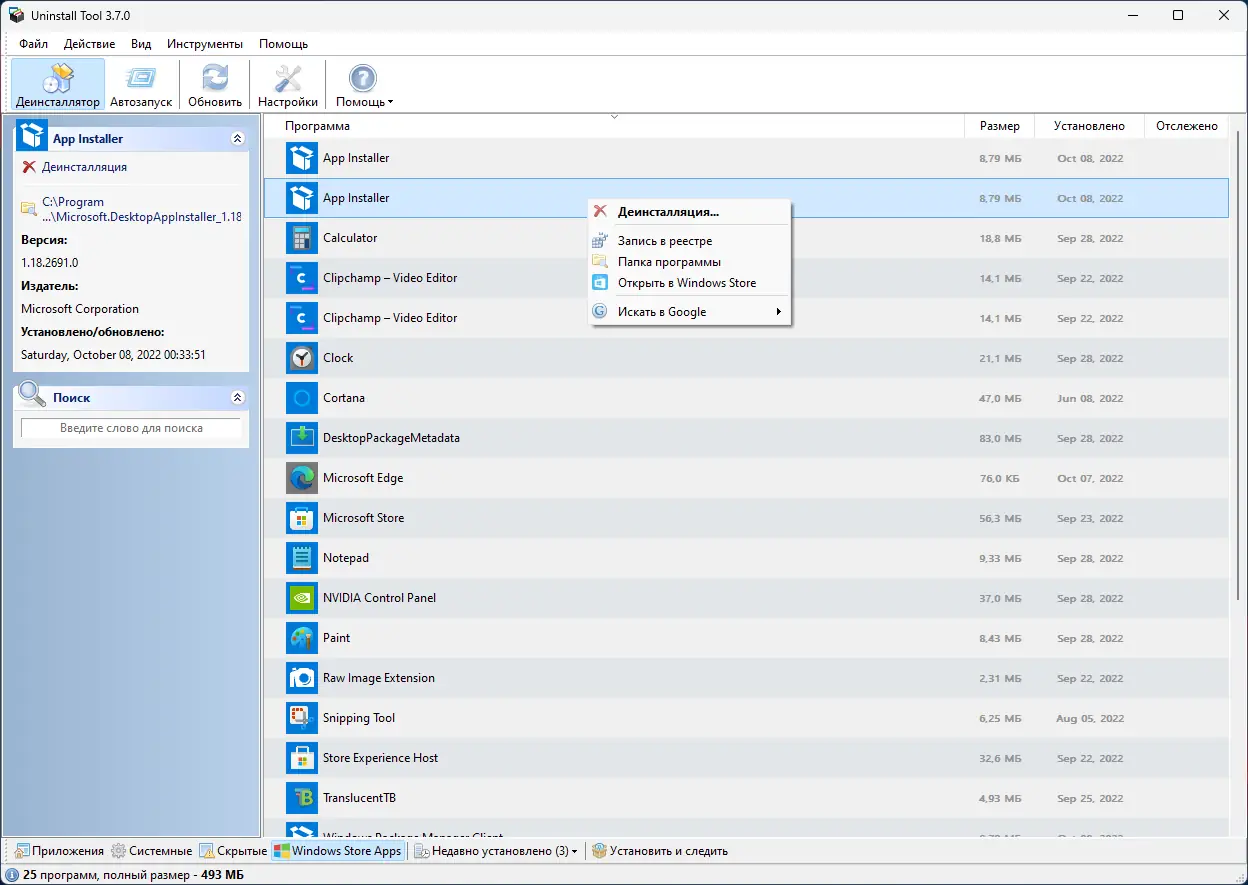
Task: Choose Запись в реестре context entry
Action: pos(690,241)
